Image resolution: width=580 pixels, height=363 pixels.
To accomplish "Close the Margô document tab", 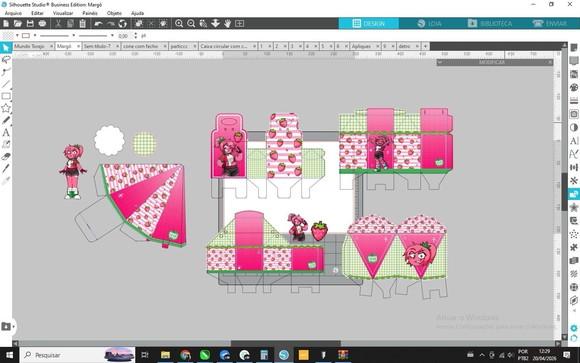I will tap(78, 46).
